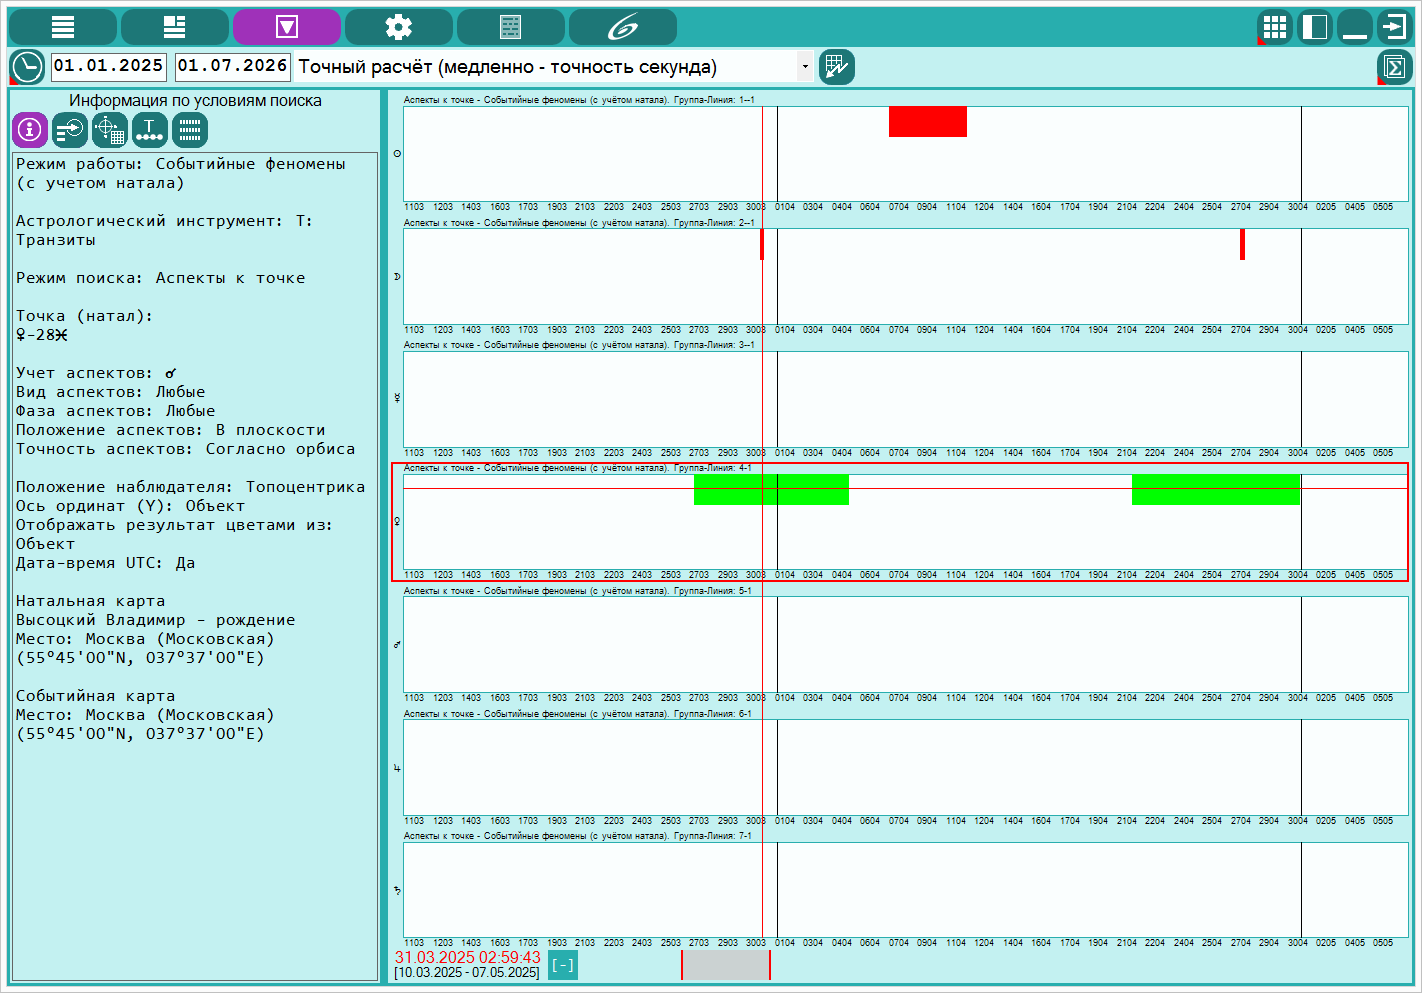1422x993 pixels.
Task: Click the 'Информация по условиям поиска' heading
Action: pyautogui.click(x=195, y=100)
